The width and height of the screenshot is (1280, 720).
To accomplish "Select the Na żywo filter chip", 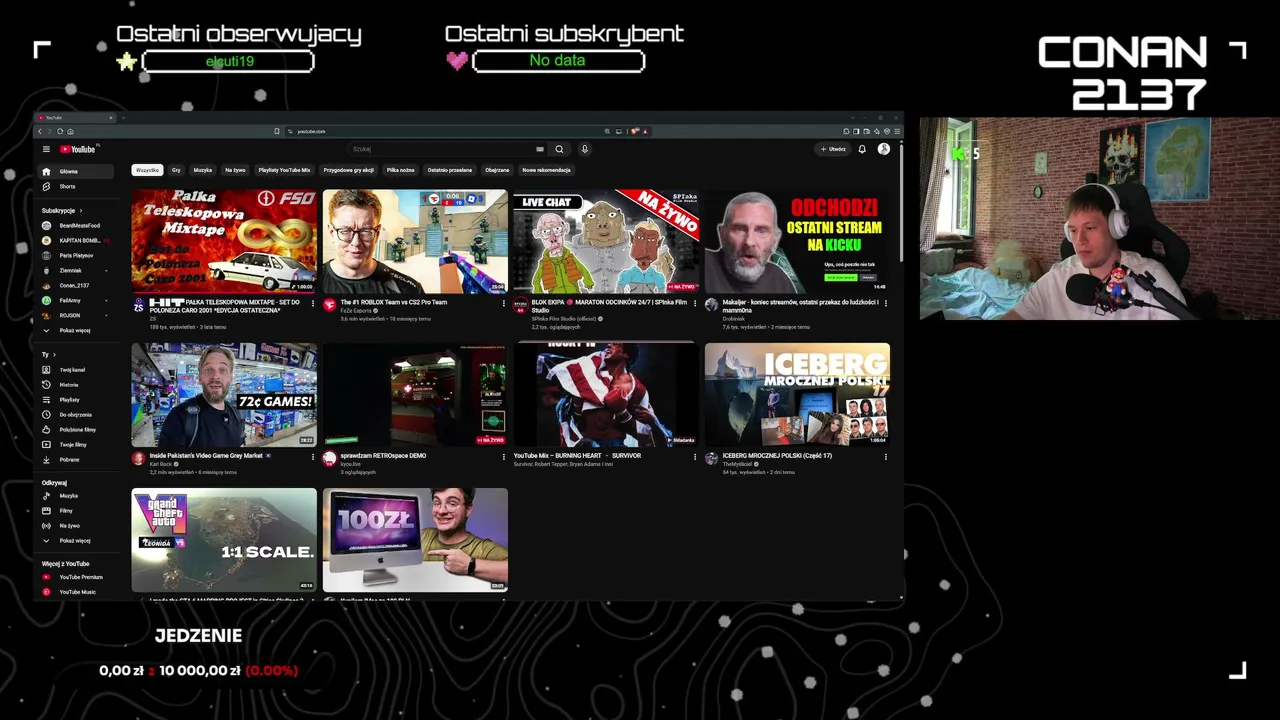I will [x=235, y=170].
